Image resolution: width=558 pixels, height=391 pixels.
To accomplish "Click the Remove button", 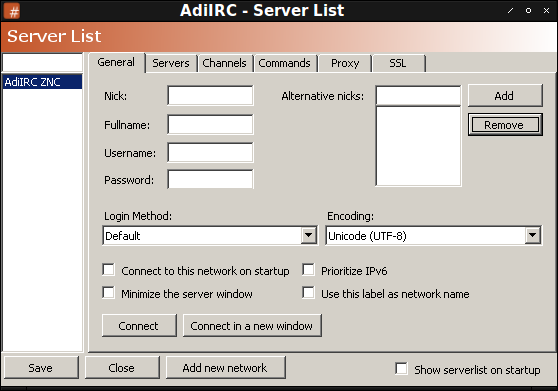I will [505, 125].
